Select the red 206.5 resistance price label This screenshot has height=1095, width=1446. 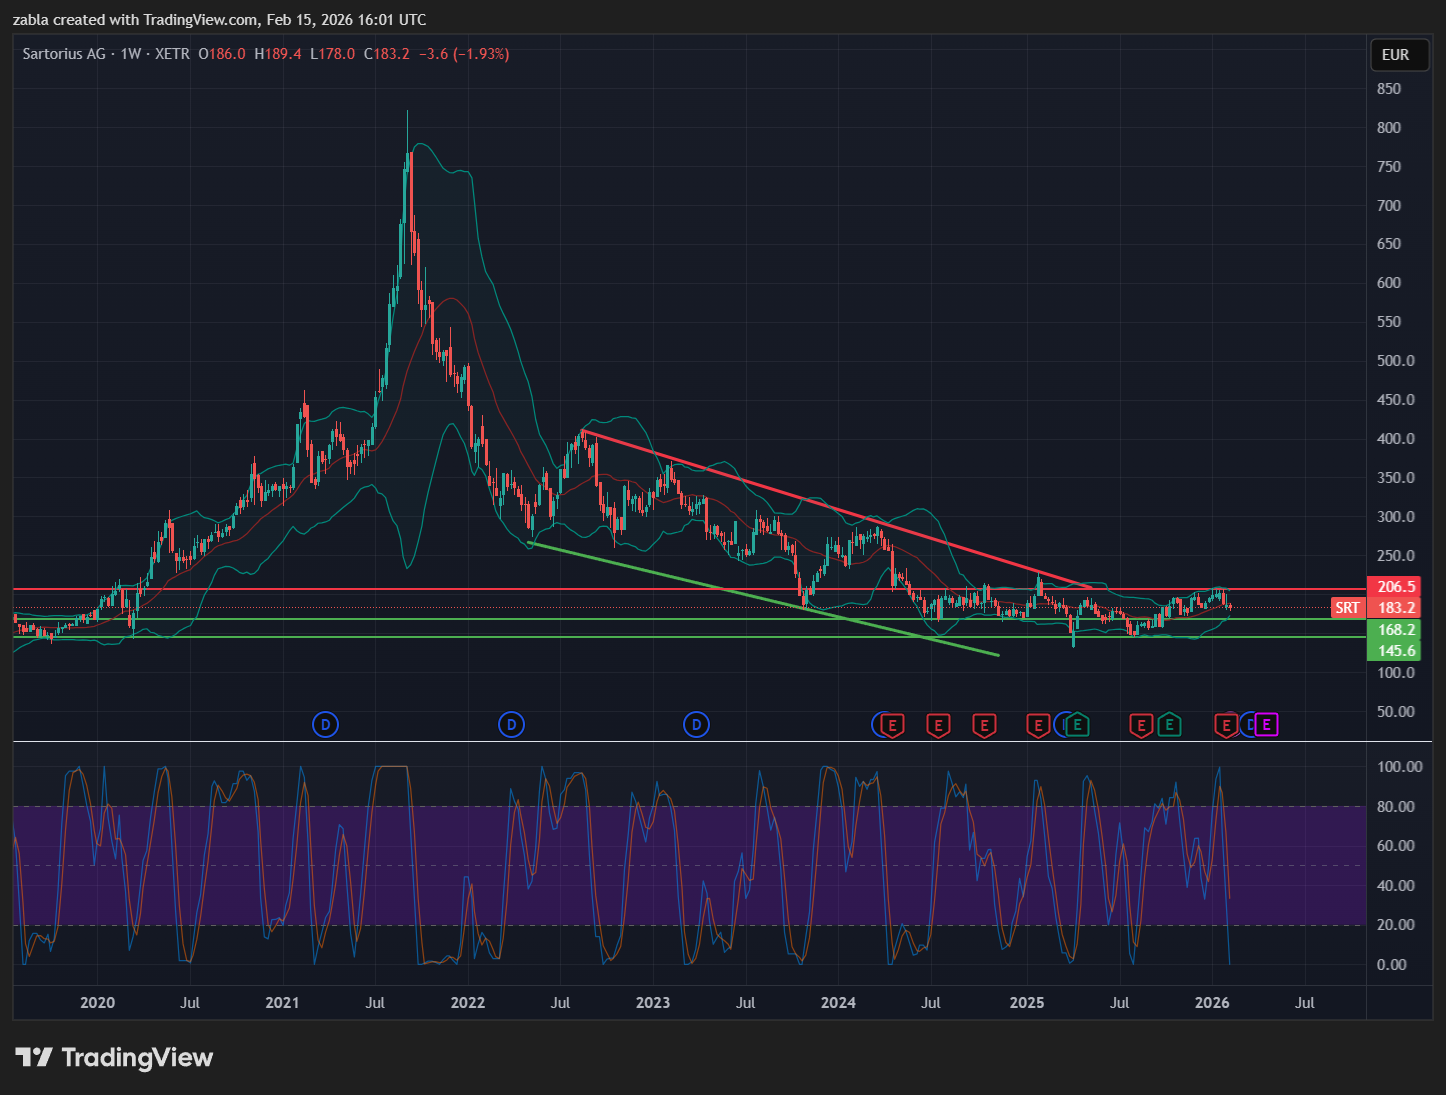(1396, 587)
